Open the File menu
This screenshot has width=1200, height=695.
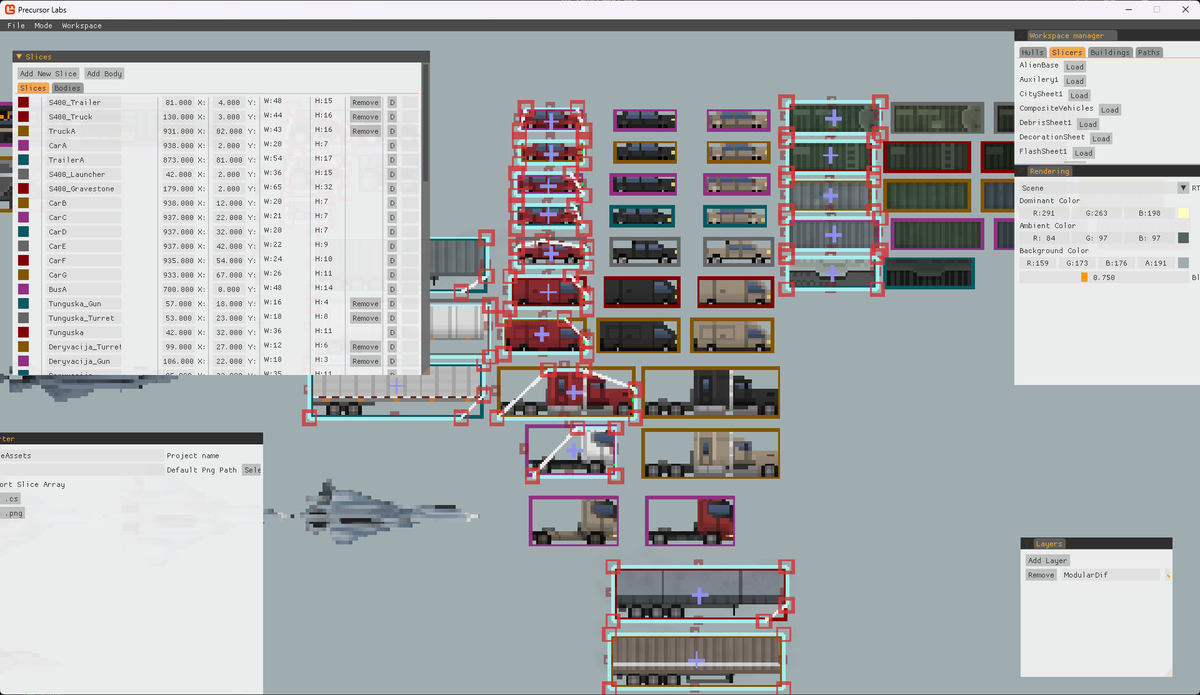[x=16, y=25]
